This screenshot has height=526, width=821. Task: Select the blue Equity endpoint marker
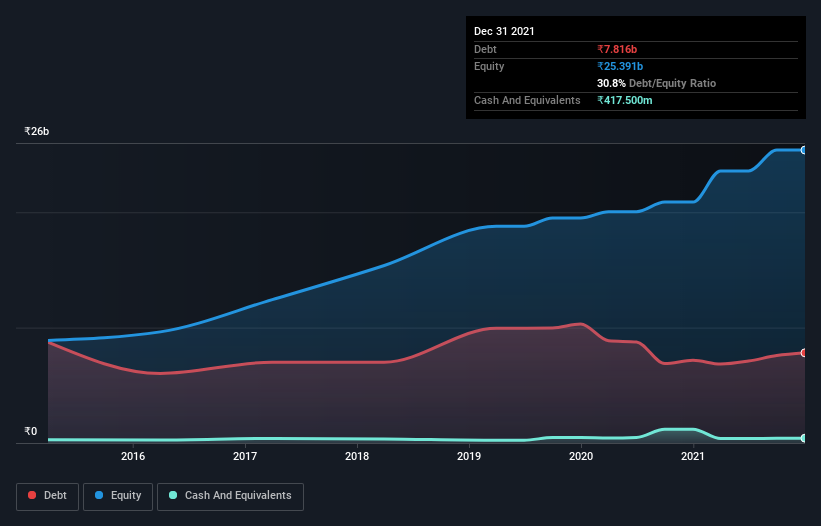pyautogui.click(x=803, y=150)
